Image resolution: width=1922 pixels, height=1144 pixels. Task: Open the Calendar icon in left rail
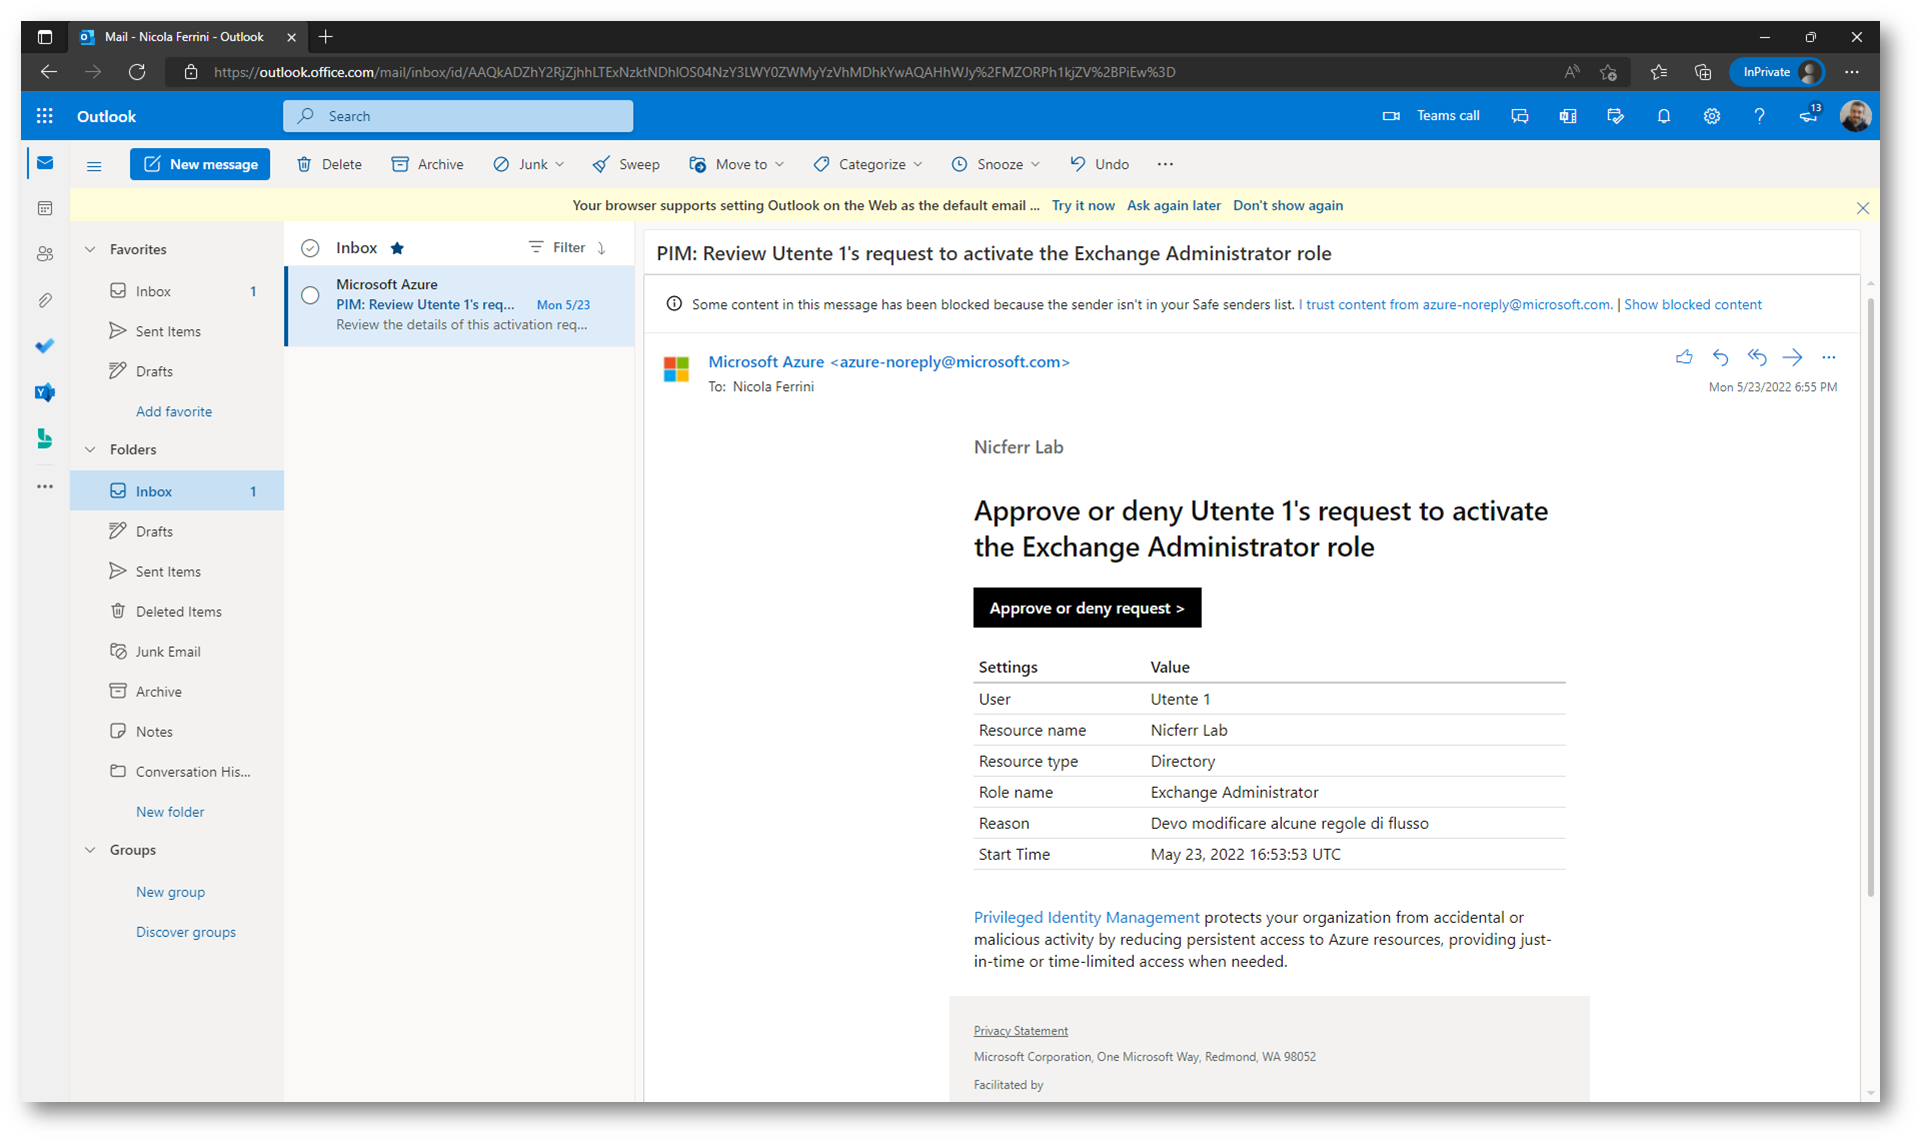(x=45, y=208)
